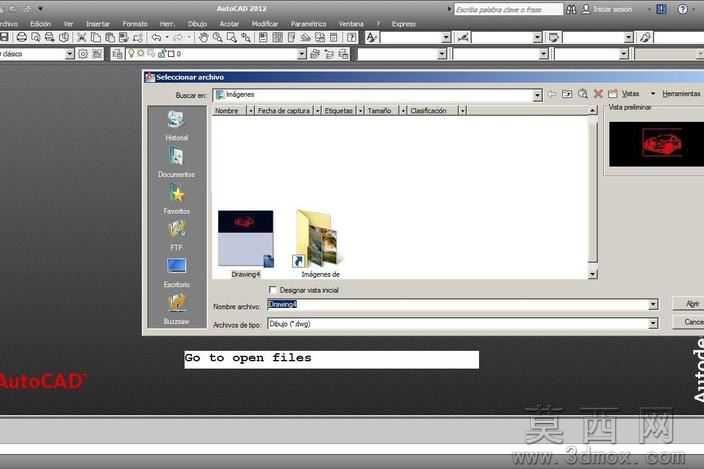Open the Insertar menu
This screenshot has width=704, height=469.
97,24
